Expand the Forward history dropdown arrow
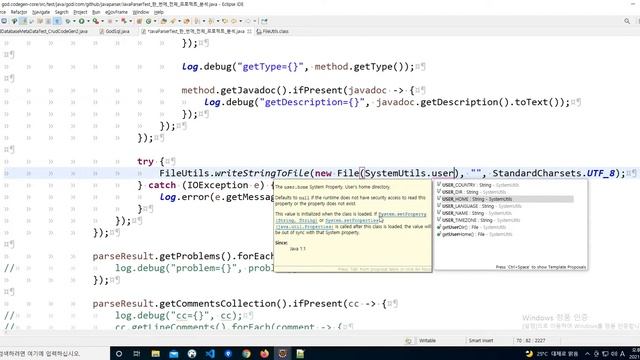Screen dimensions: 640x360 coord(255,21)
